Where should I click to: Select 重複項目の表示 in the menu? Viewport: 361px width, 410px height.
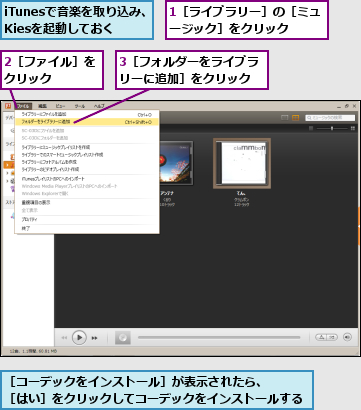[87, 202]
